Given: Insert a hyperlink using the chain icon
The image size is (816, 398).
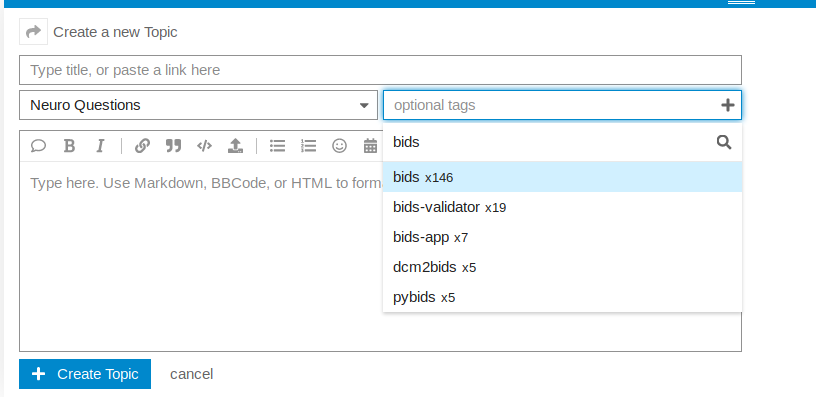Looking at the screenshot, I should tap(142, 146).
